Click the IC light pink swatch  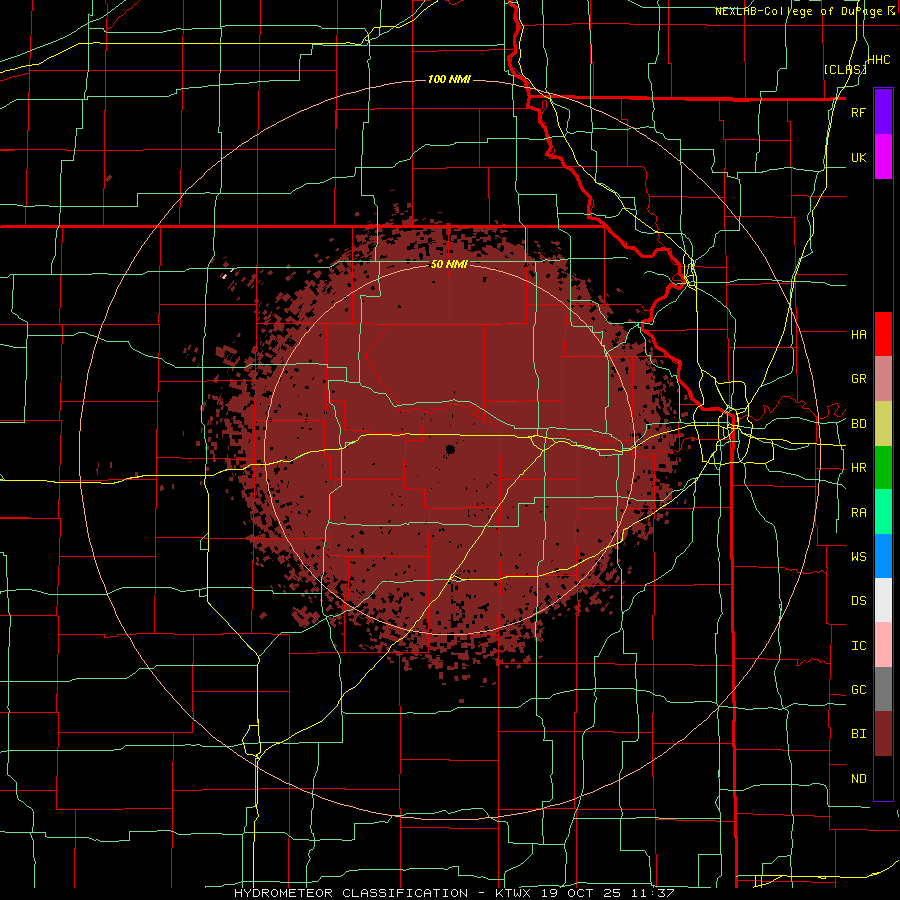coord(883,645)
